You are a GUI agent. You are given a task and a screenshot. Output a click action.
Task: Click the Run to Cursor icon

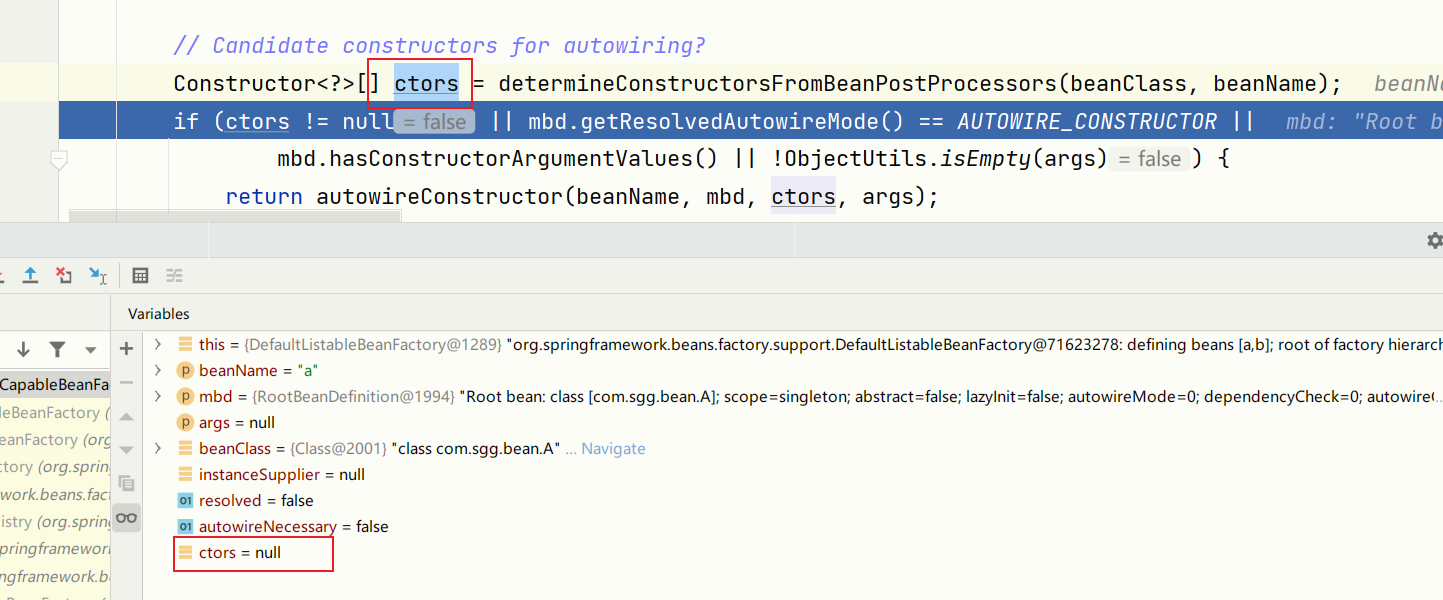pos(97,275)
